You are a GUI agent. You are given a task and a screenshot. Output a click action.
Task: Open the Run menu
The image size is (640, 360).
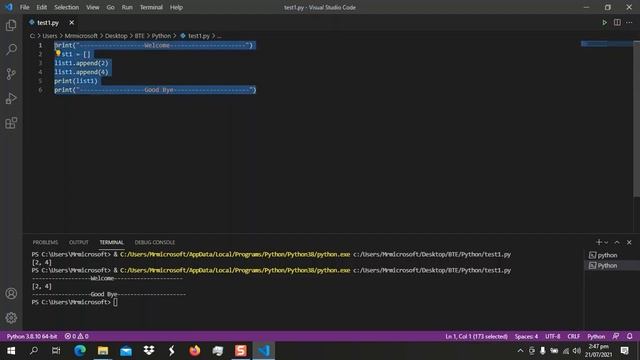(127, 7)
